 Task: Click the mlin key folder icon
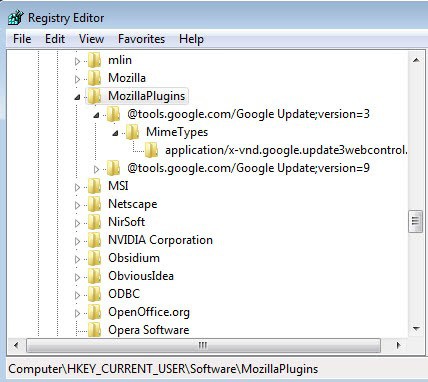pos(95,60)
